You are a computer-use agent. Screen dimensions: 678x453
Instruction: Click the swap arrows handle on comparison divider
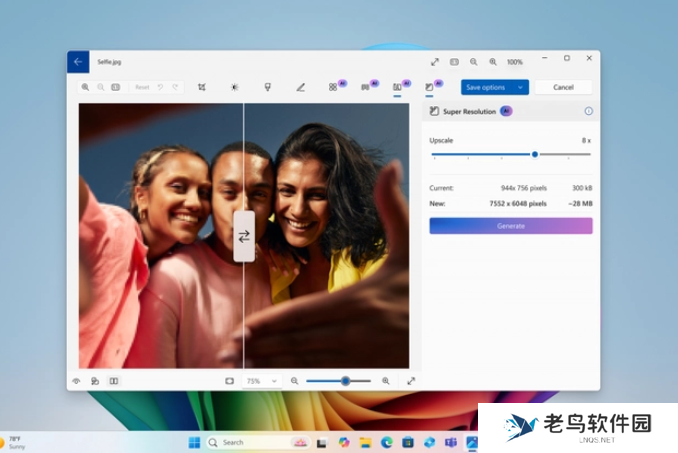(244, 236)
